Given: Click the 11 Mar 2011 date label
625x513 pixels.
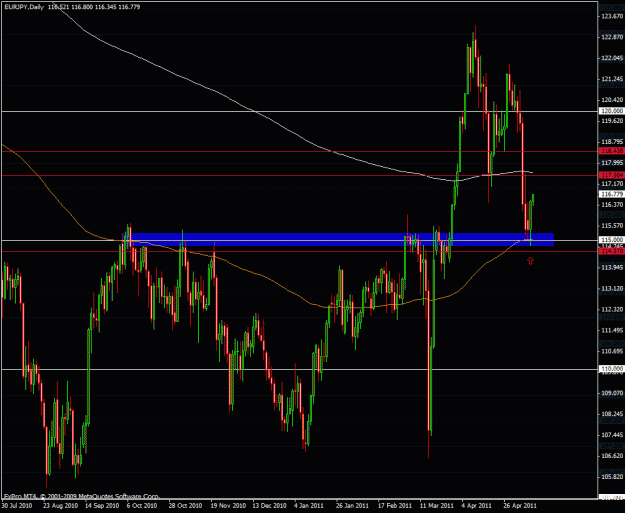Looking at the screenshot, I should [436, 506].
